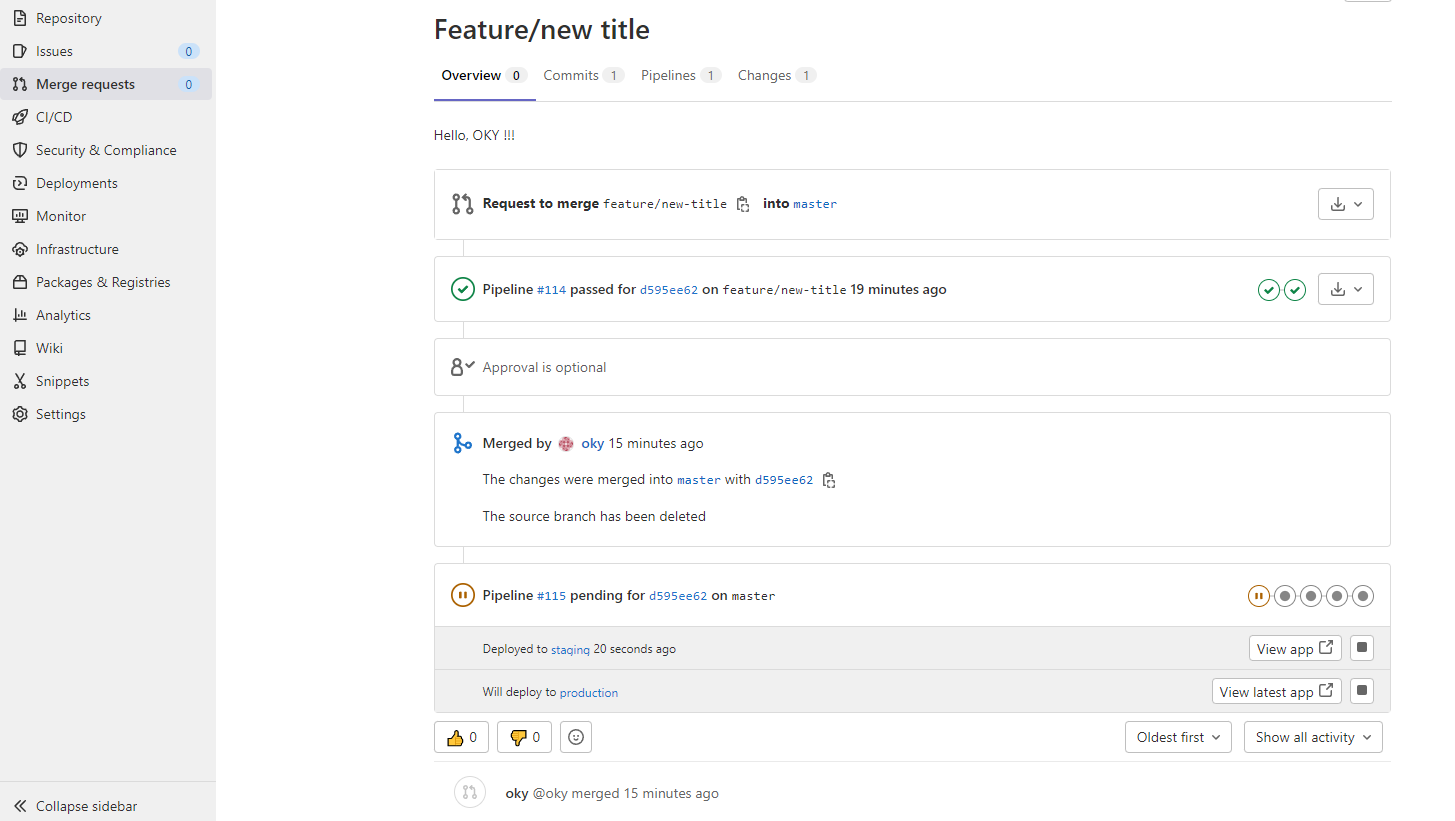Click View latest app button

(x=1276, y=692)
